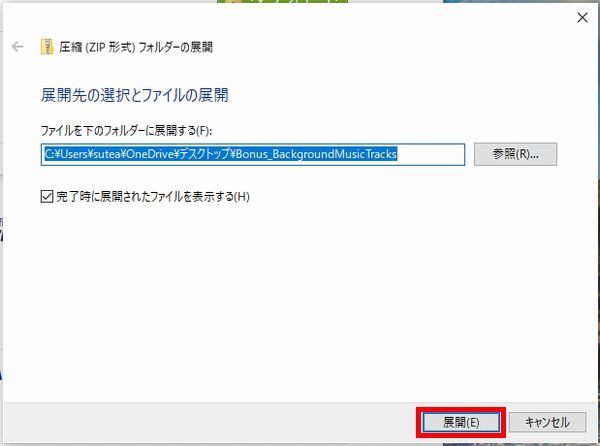Click the 展開先の選択とファイルの展開 heading

pos(135,95)
